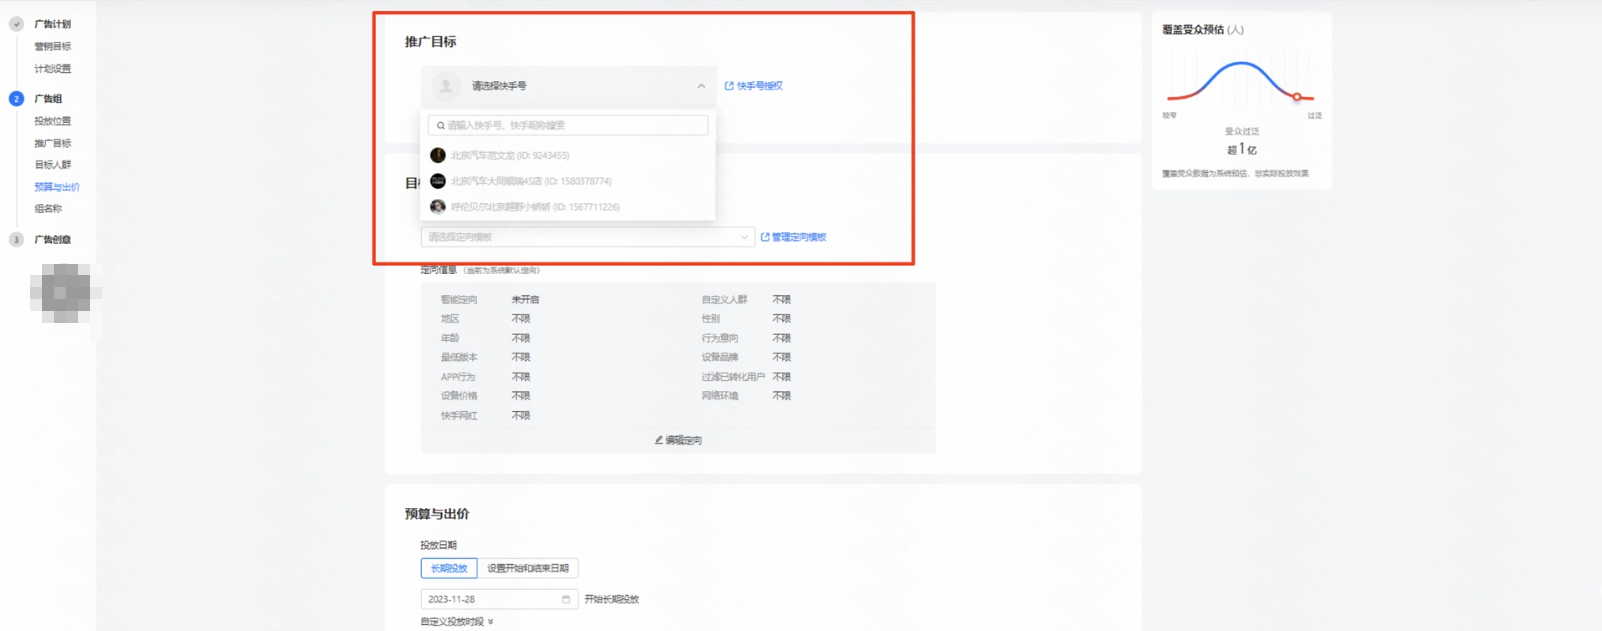Click the pencil icon beside 编辑定向
This screenshot has width=1602, height=631.
659,440
